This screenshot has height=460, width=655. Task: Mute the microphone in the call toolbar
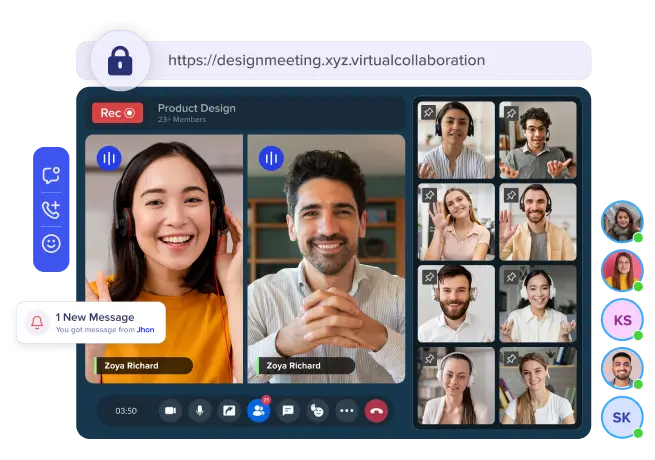tap(200, 411)
